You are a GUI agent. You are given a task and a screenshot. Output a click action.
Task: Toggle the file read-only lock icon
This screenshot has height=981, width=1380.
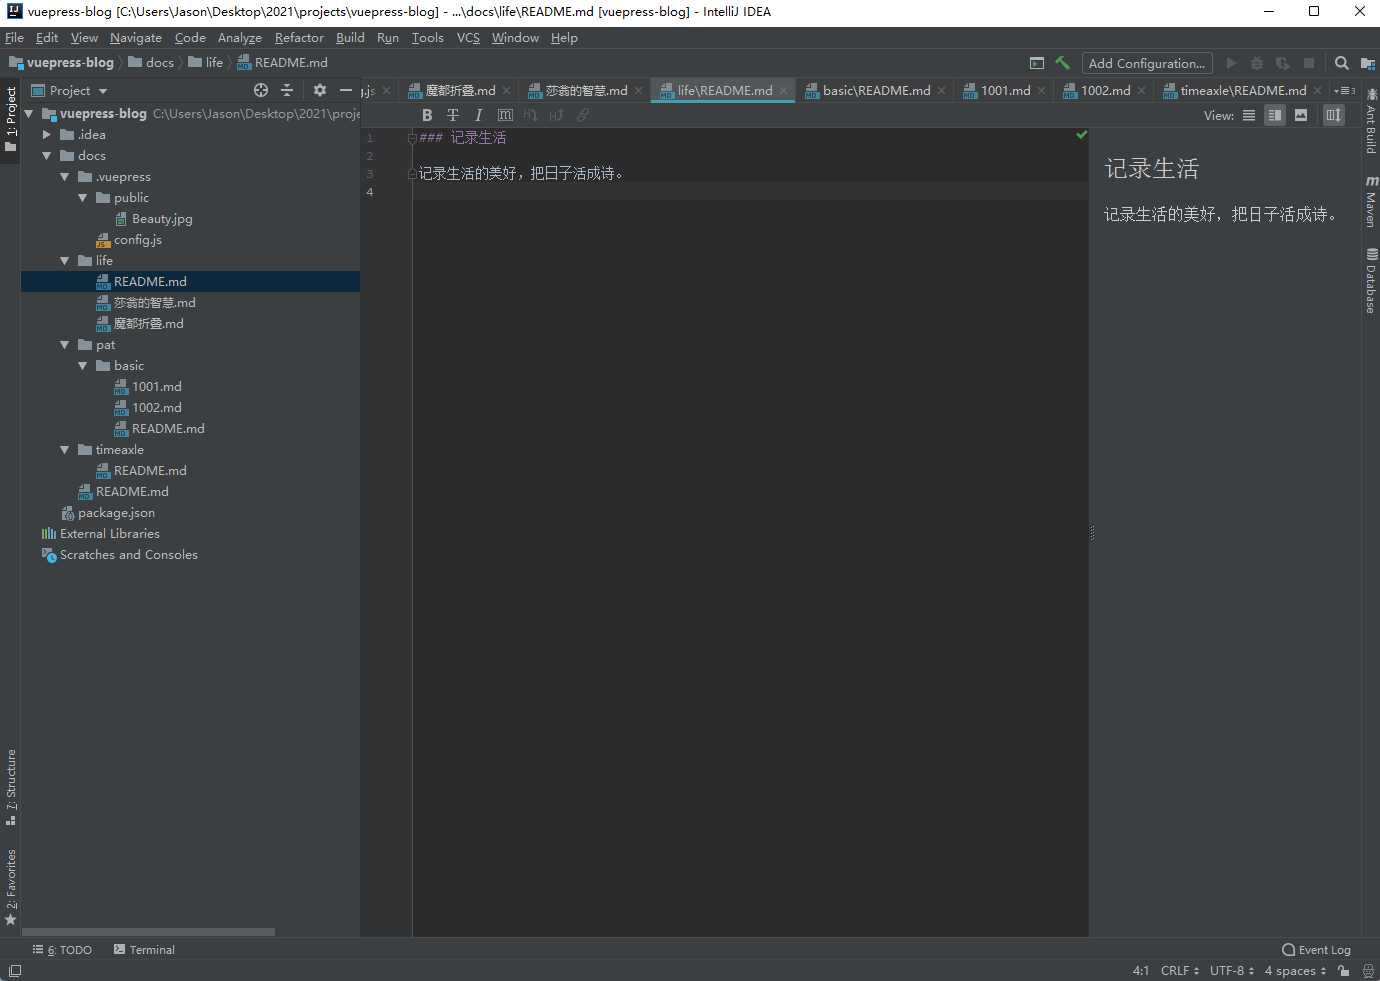tap(1344, 970)
